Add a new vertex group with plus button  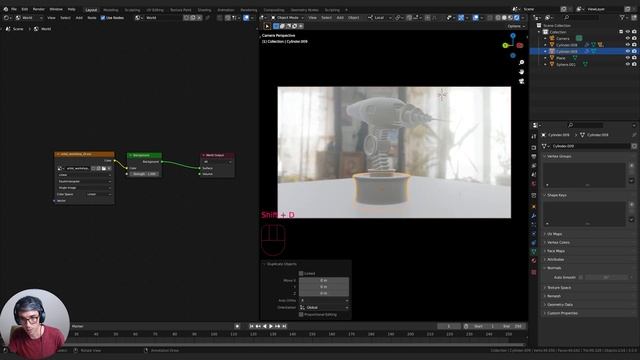pos(632,166)
